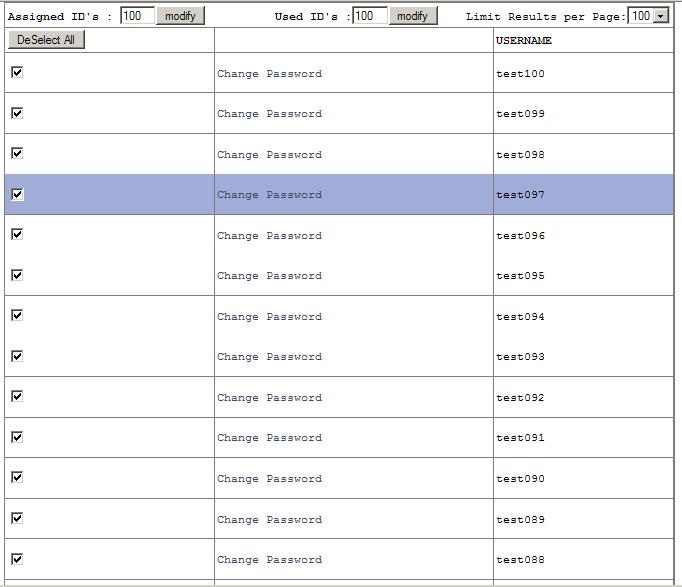Select the username text test094
Screen dimensions: 682x587
pyautogui.click(x=520, y=316)
